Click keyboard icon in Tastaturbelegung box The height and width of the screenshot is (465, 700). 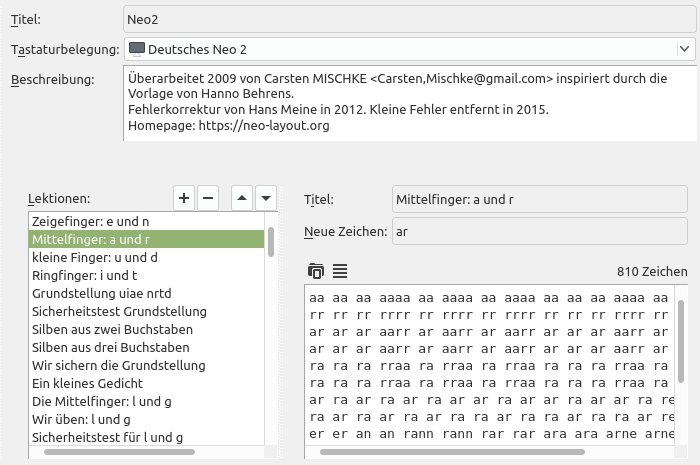[137, 49]
